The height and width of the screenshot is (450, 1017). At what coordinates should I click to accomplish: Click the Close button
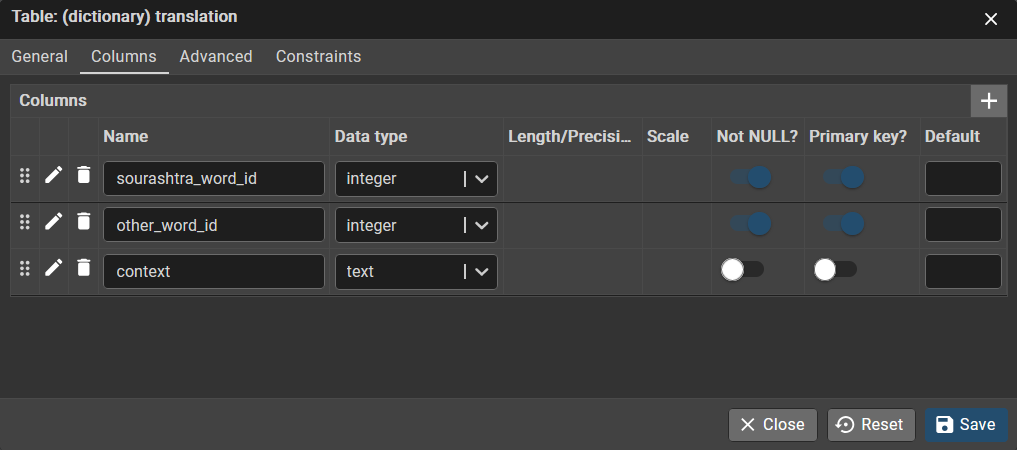point(772,425)
